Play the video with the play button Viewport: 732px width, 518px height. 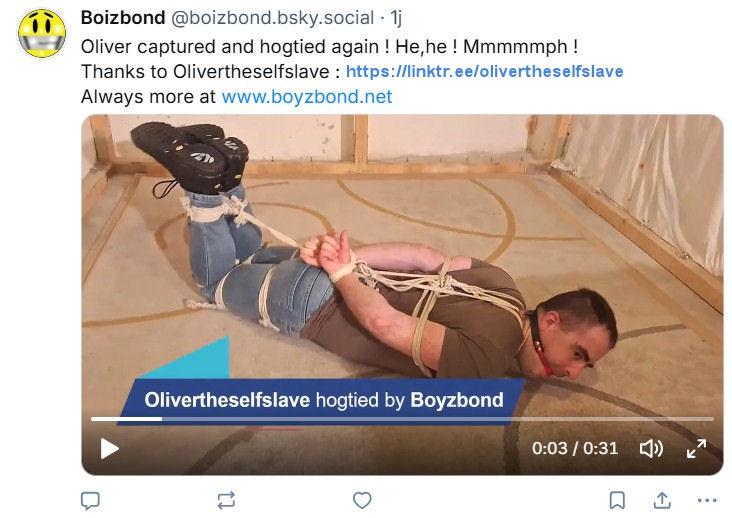(110, 448)
